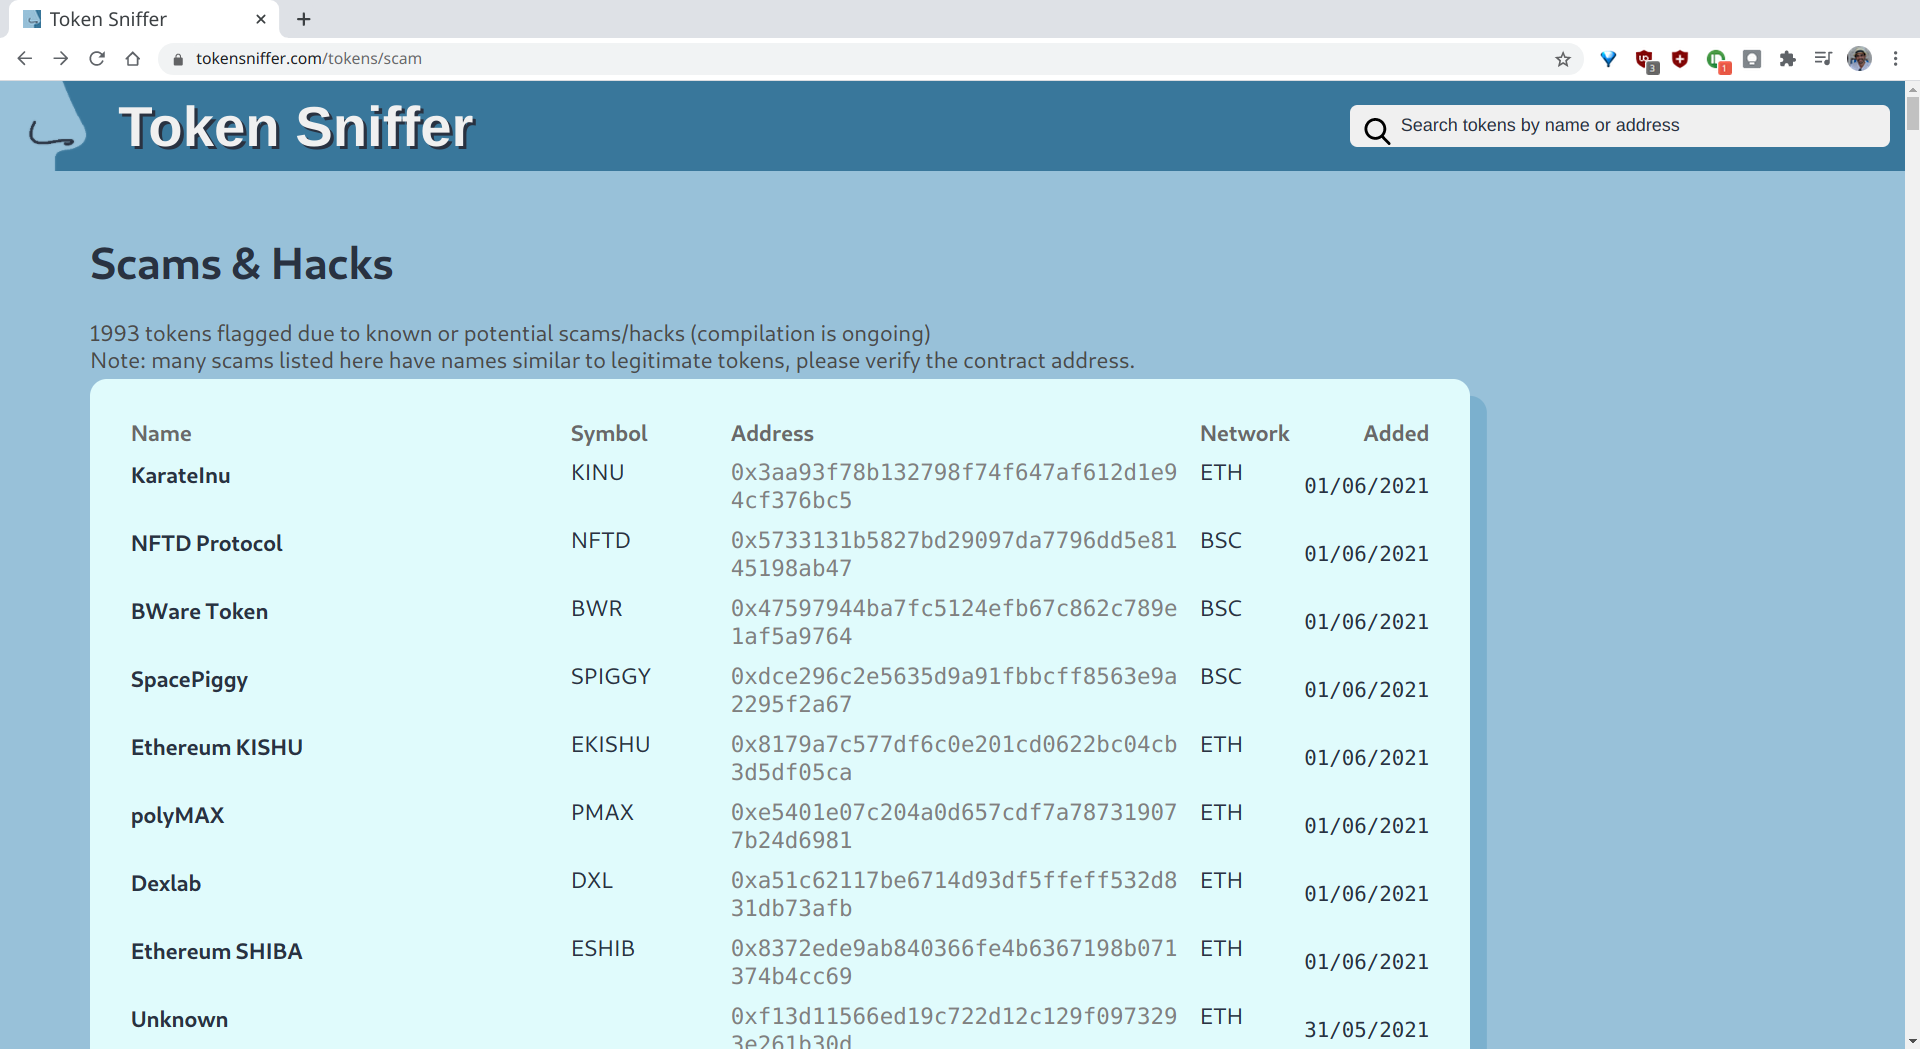Open the SpacePiggy token page
Image resolution: width=1920 pixels, height=1049 pixels.
pos(189,680)
